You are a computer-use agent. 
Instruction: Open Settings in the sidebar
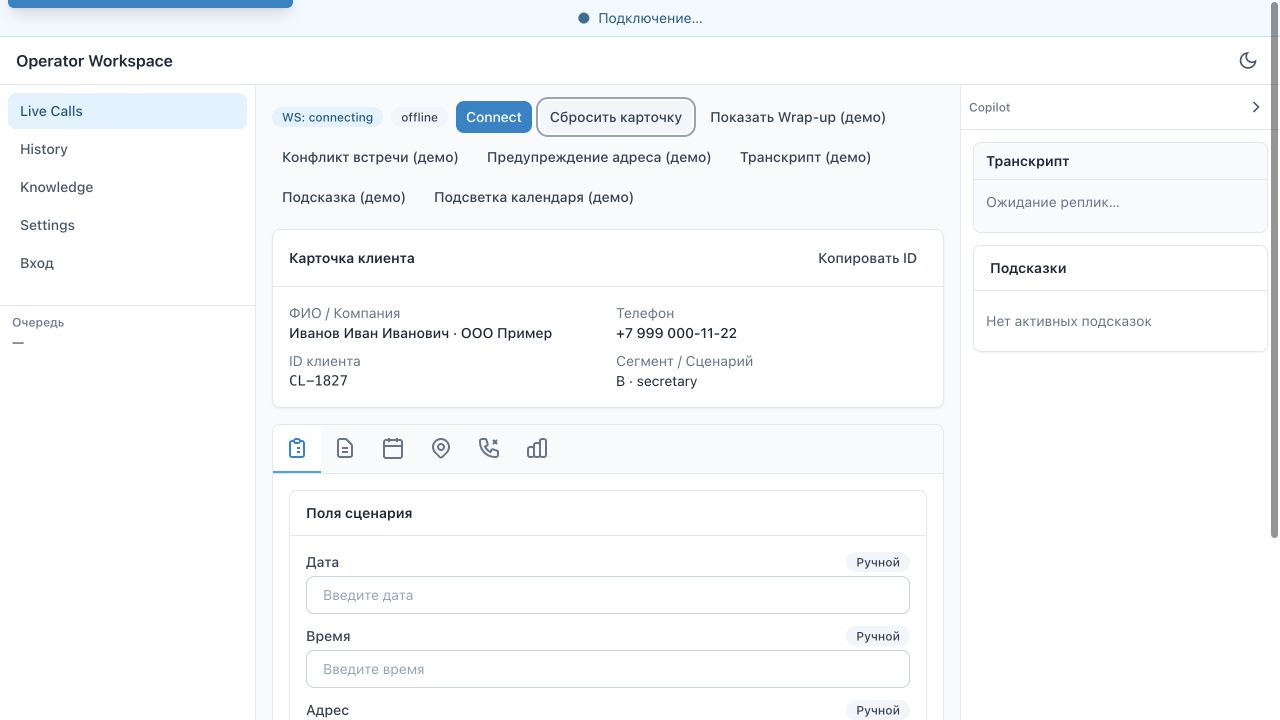(x=127, y=225)
